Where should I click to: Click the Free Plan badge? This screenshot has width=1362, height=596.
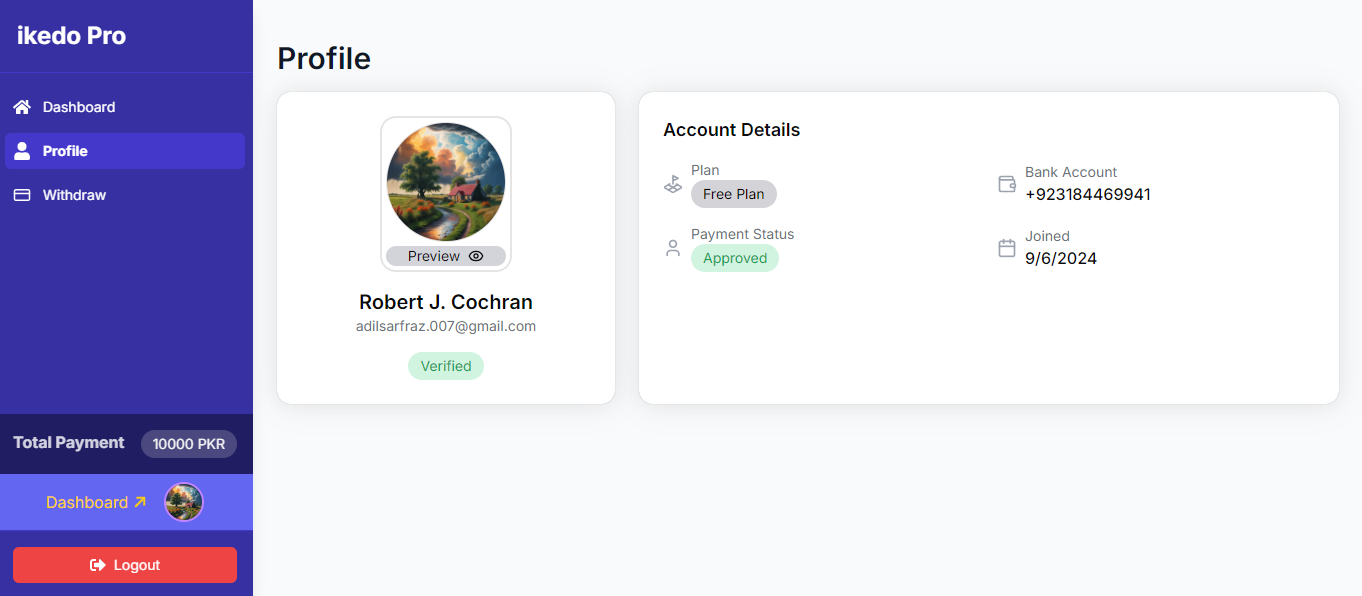pyautogui.click(x=734, y=194)
